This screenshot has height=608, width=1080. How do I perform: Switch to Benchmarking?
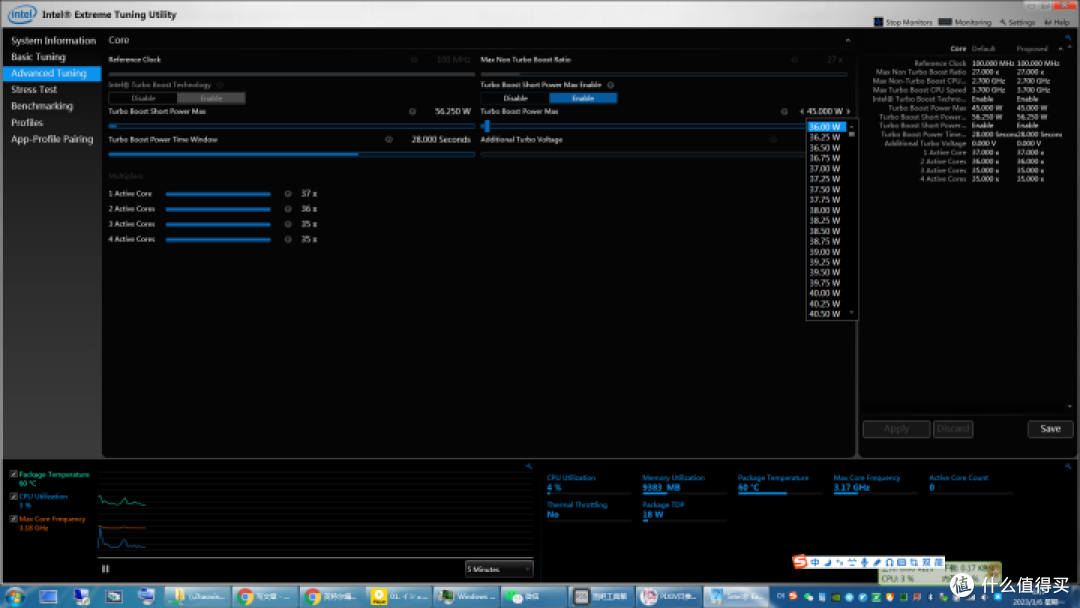(41, 106)
